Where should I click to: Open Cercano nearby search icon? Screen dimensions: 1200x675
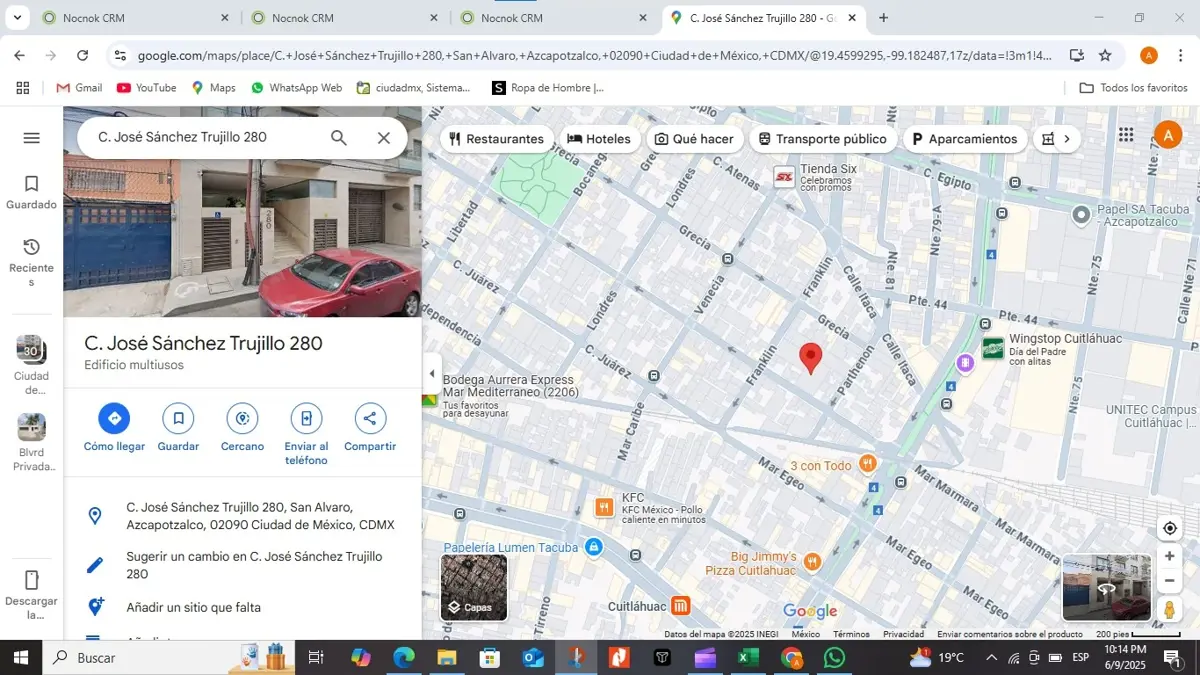point(242,418)
